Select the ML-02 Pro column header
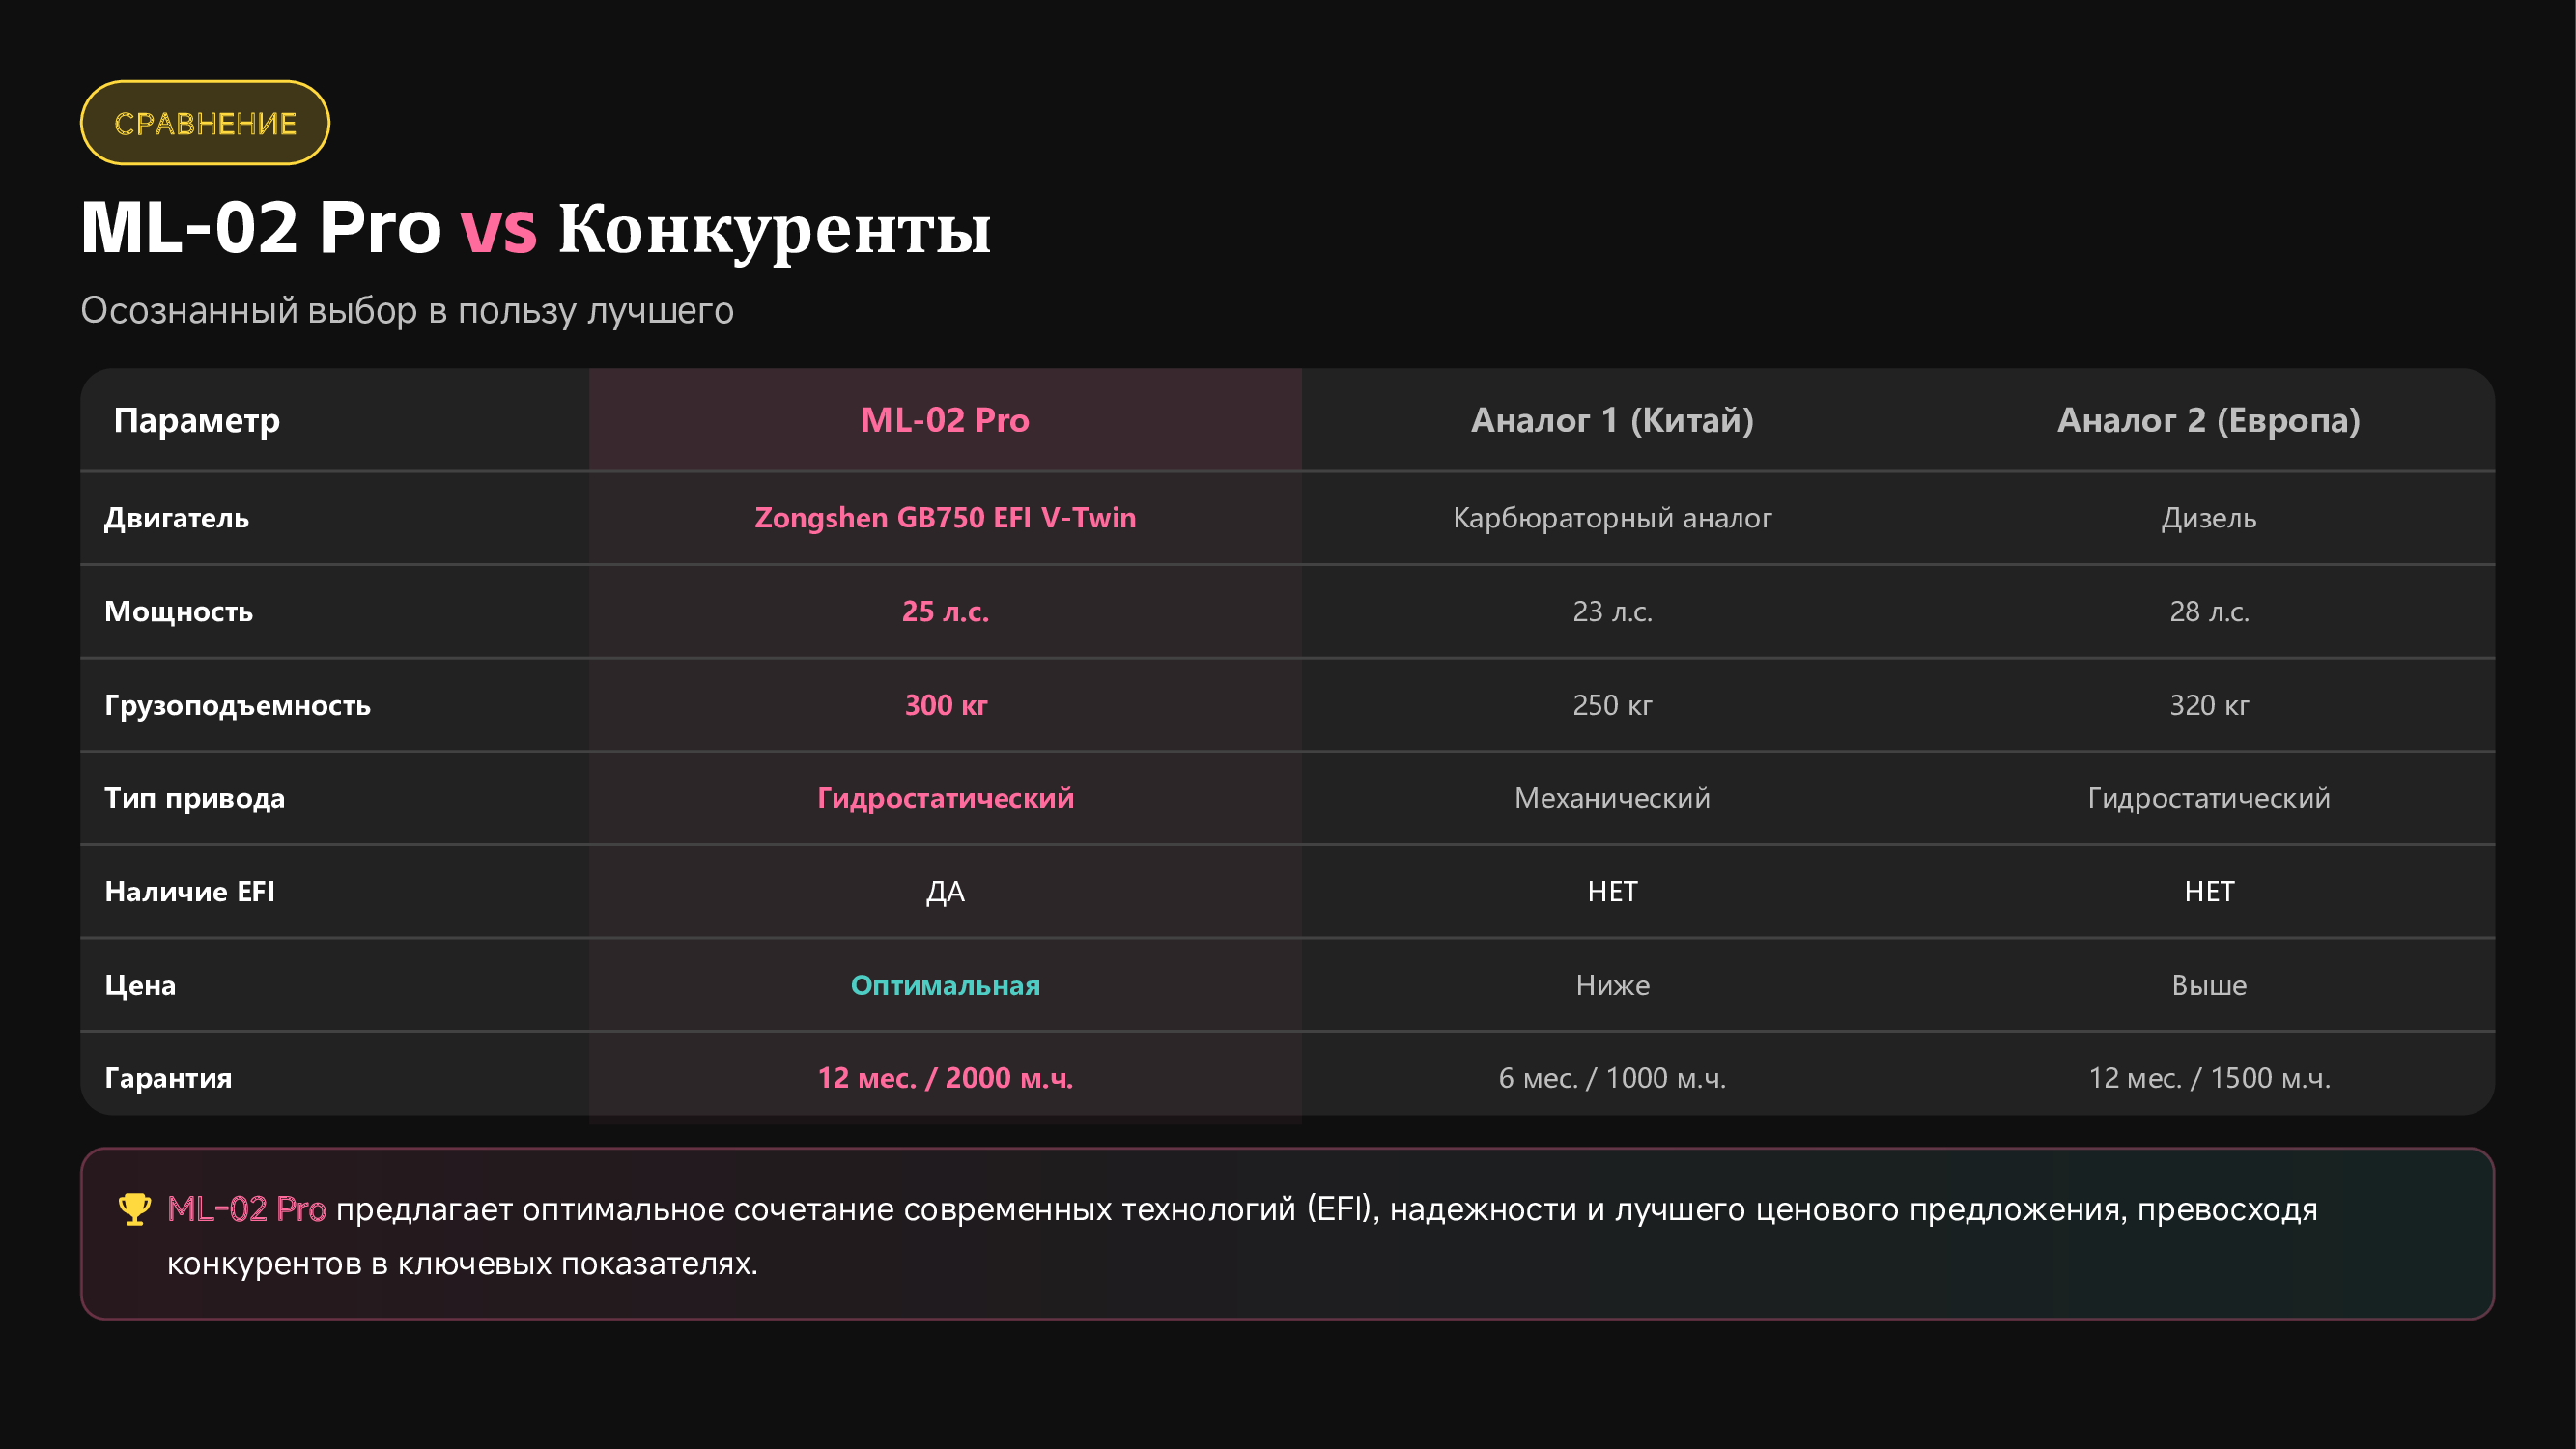The height and width of the screenshot is (1449, 2576). (x=945, y=420)
